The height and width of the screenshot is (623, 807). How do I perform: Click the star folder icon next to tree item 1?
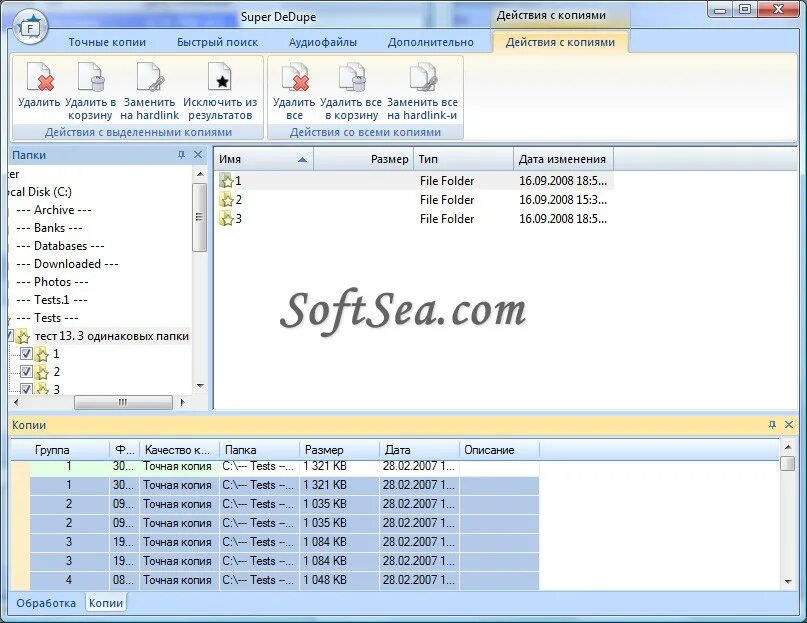pyautogui.click(x=42, y=354)
